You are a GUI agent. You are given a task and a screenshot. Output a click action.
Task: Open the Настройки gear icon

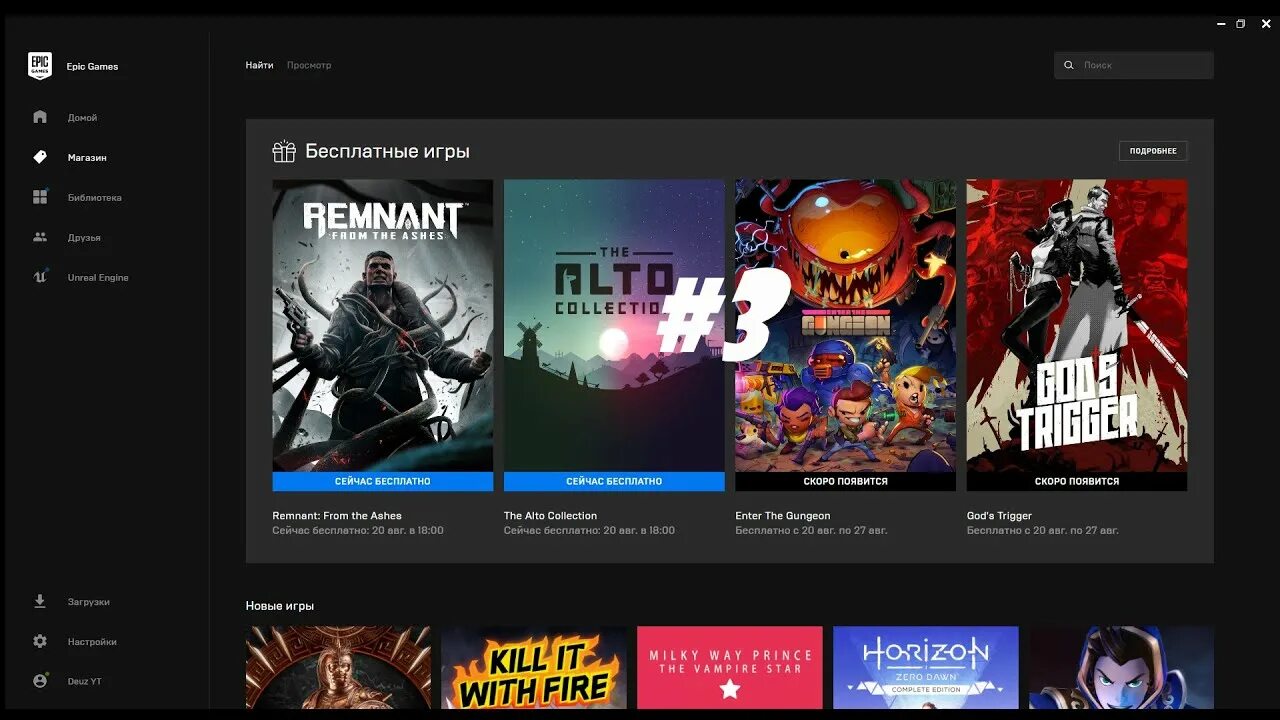click(x=40, y=641)
